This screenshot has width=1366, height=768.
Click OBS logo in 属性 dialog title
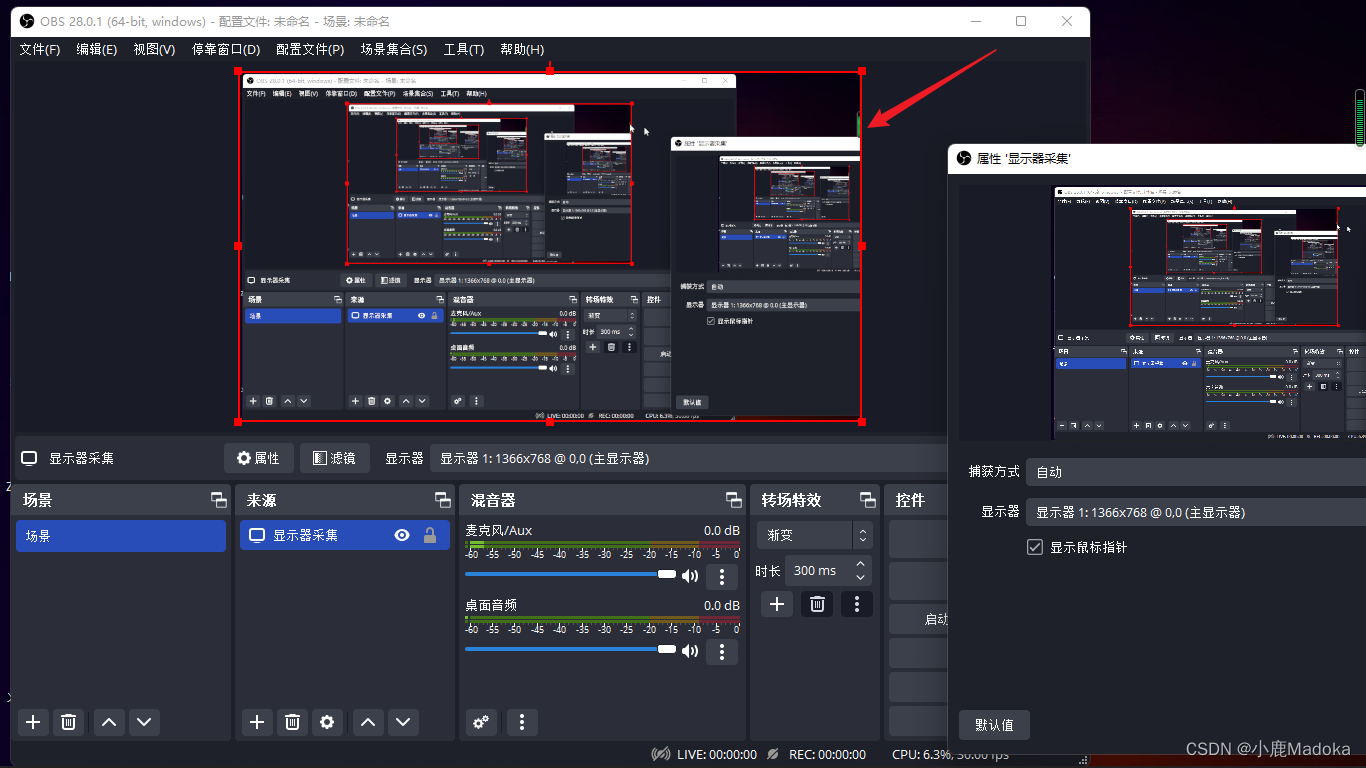tap(964, 158)
